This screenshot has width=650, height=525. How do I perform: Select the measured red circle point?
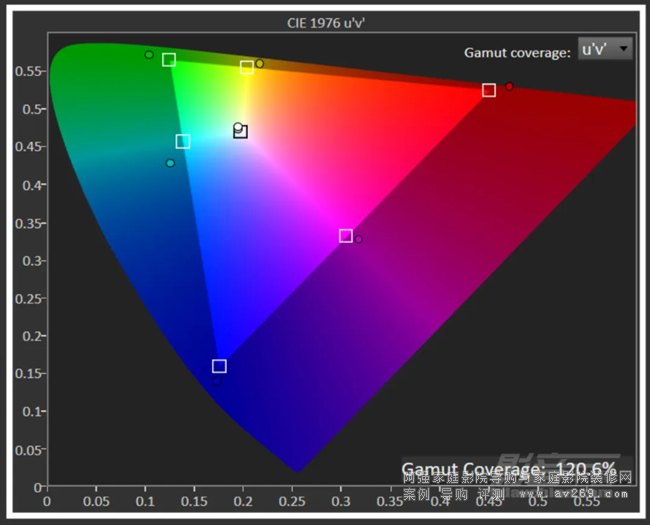tap(509, 87)
